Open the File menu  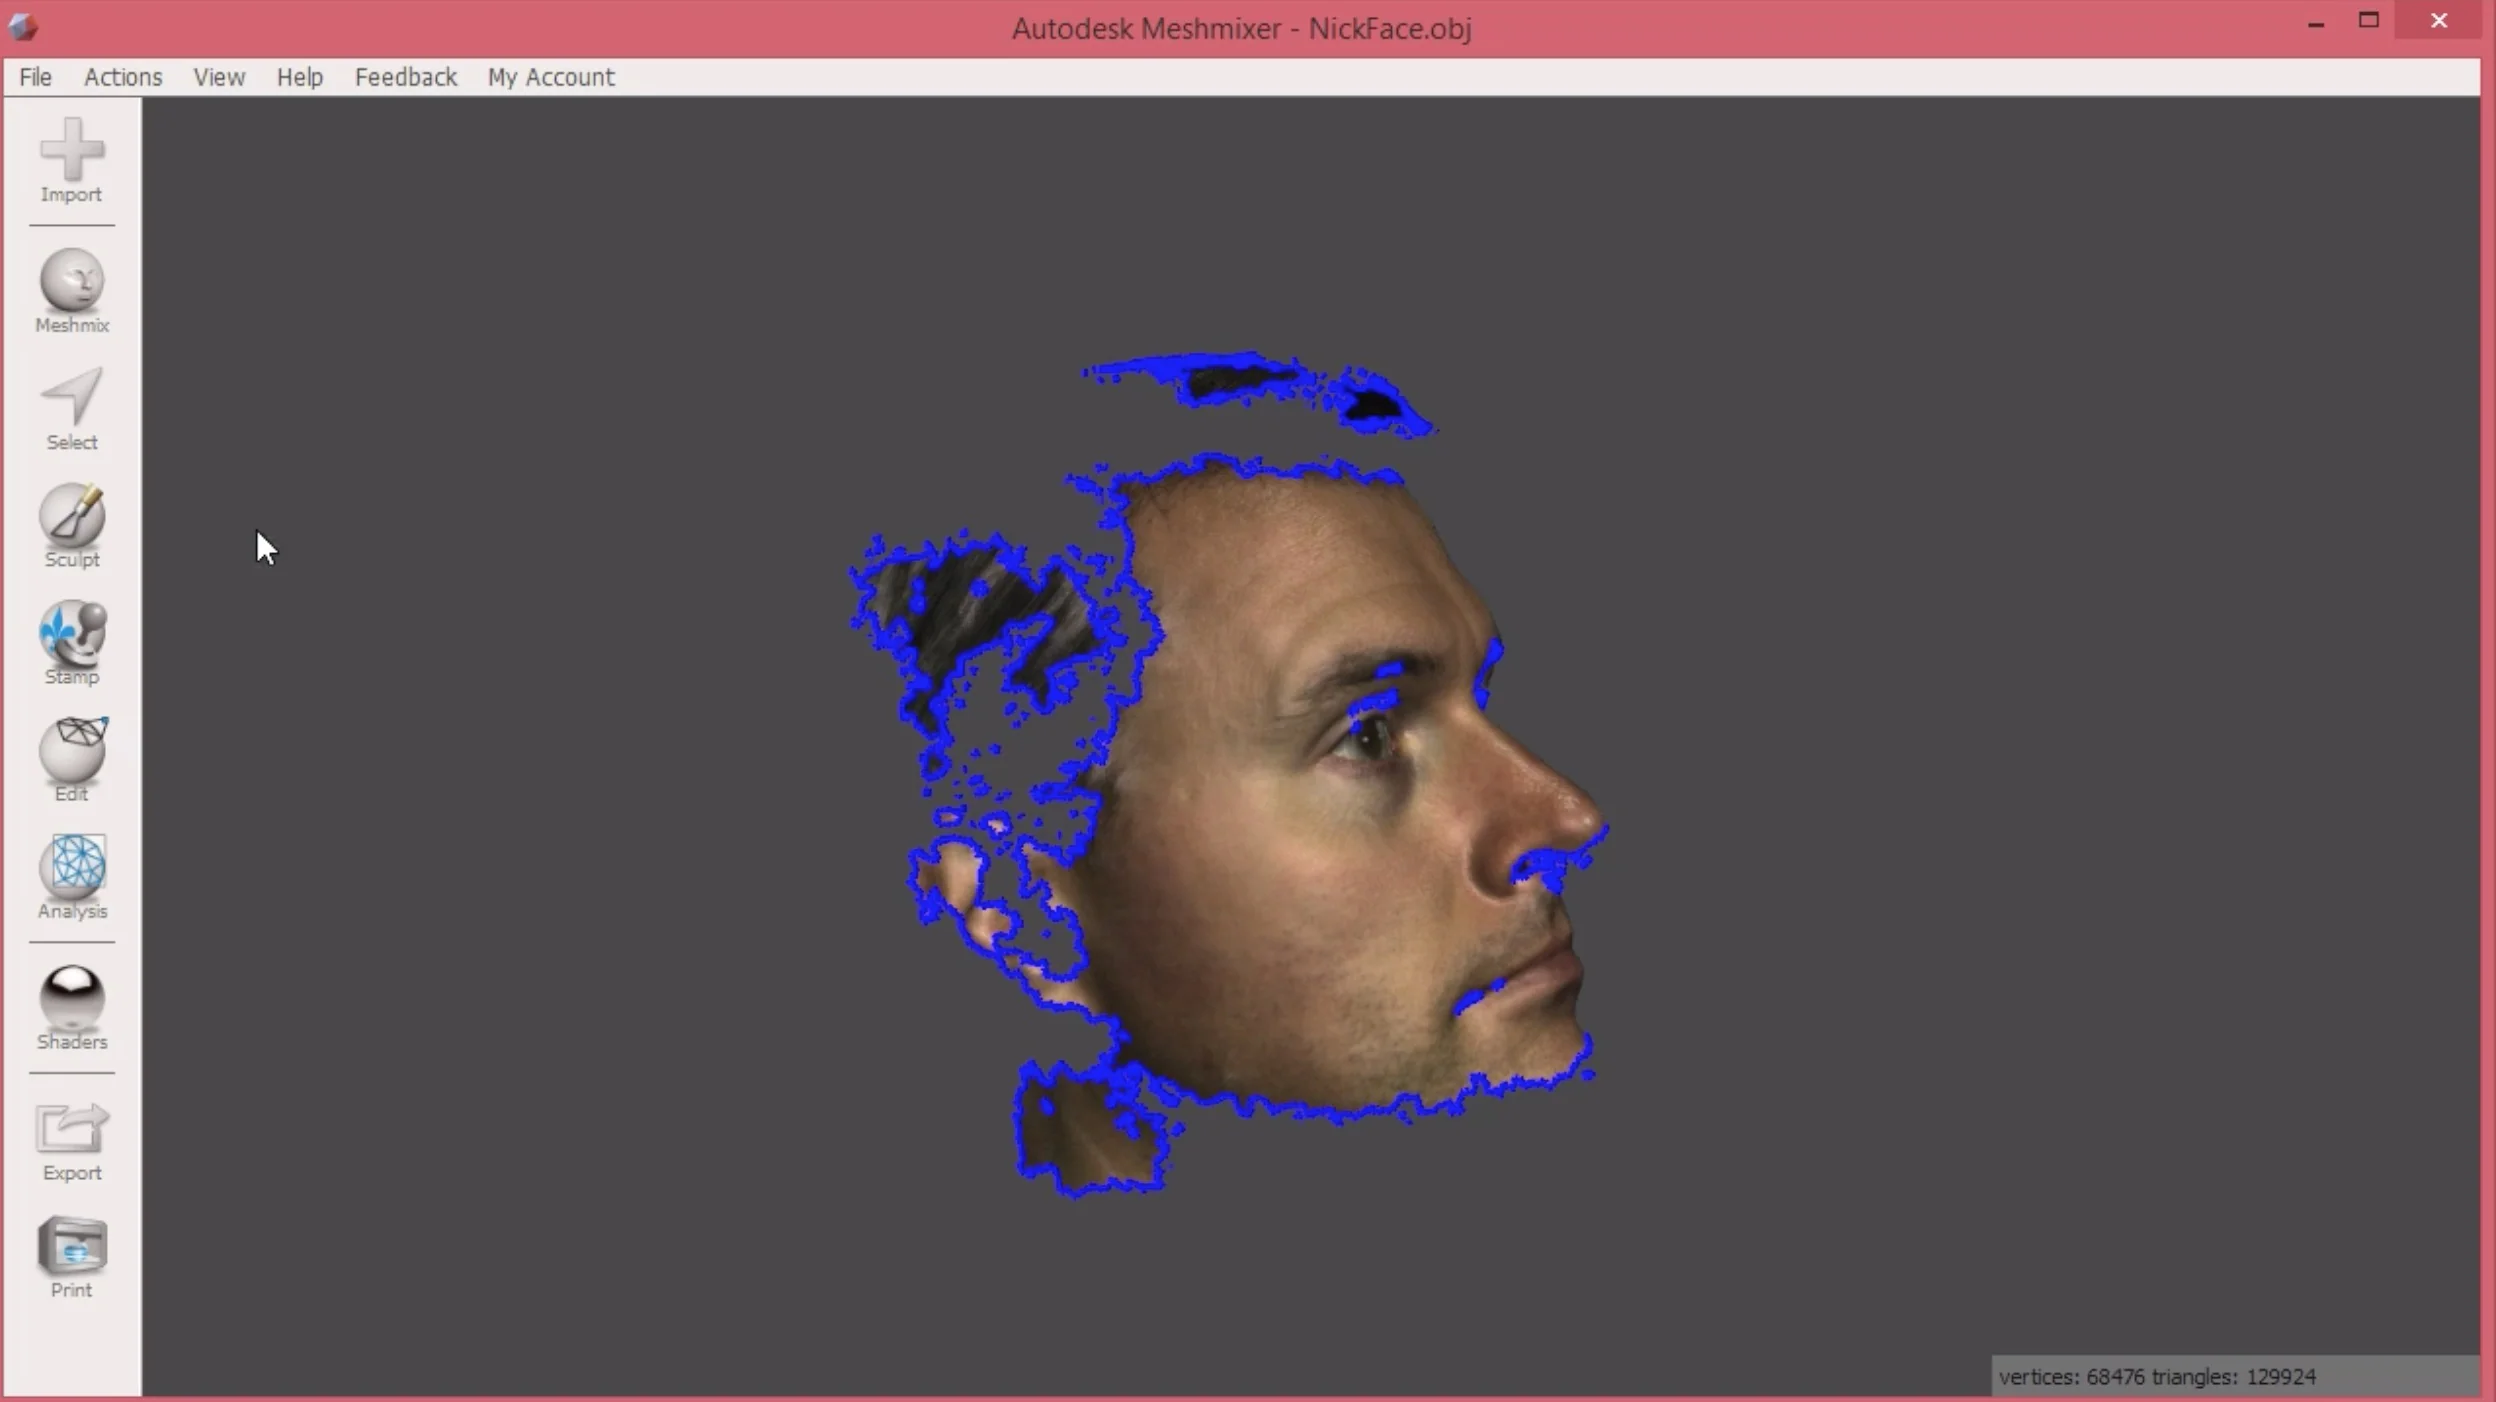(x=35, y=77)
